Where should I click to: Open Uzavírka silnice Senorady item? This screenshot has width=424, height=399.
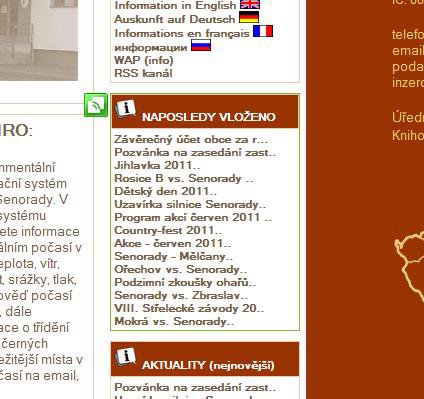[190, 204]
